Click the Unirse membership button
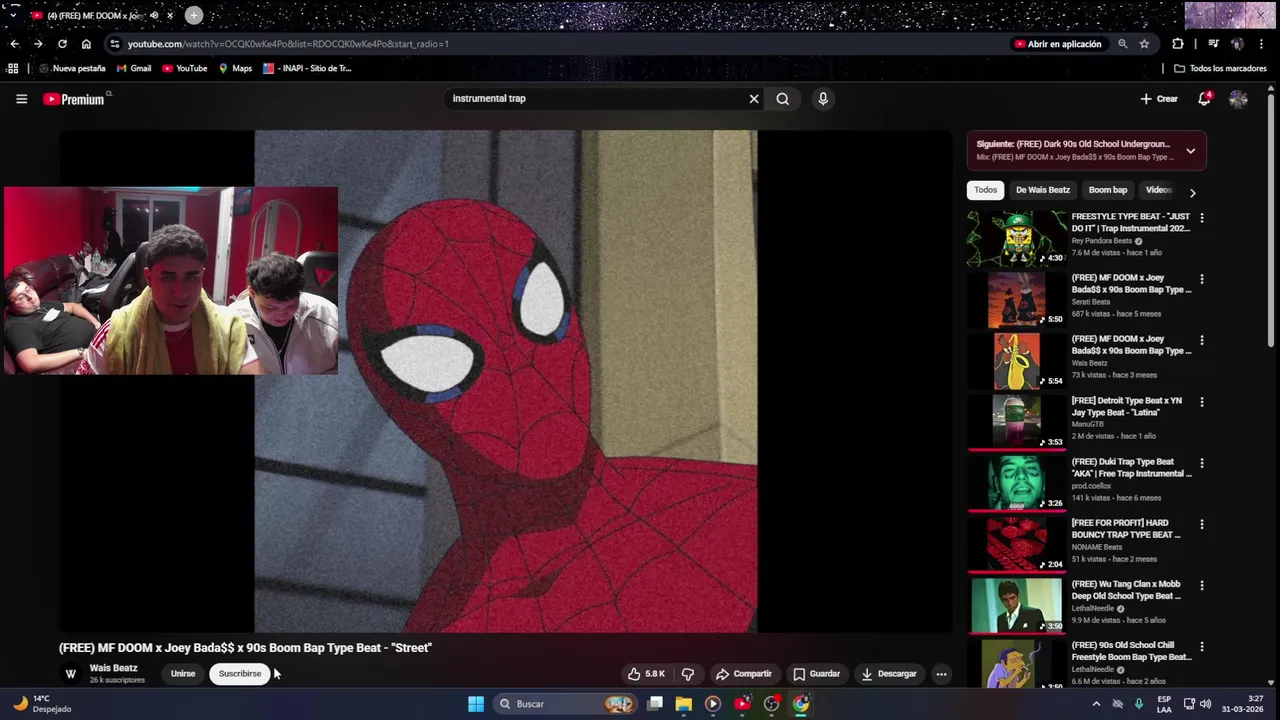 (x=183, y=674)
